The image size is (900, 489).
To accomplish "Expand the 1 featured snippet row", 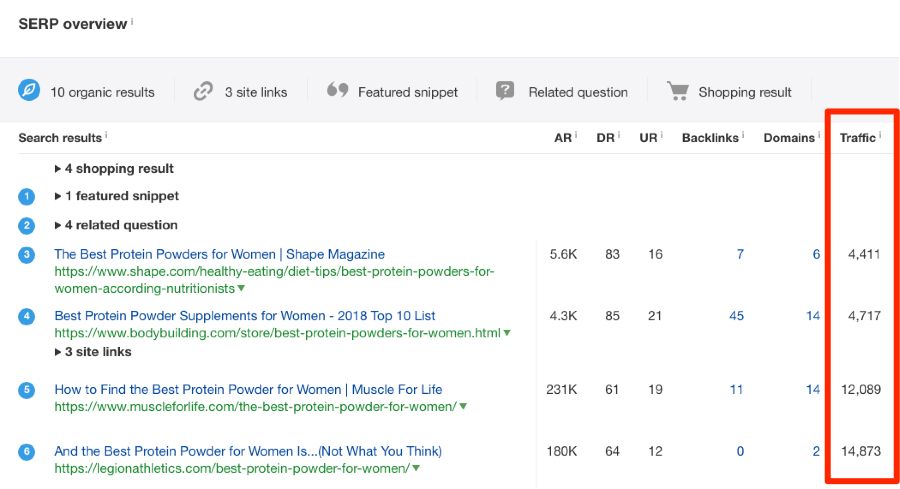I will pyautogui.click(x=117, y=196).
